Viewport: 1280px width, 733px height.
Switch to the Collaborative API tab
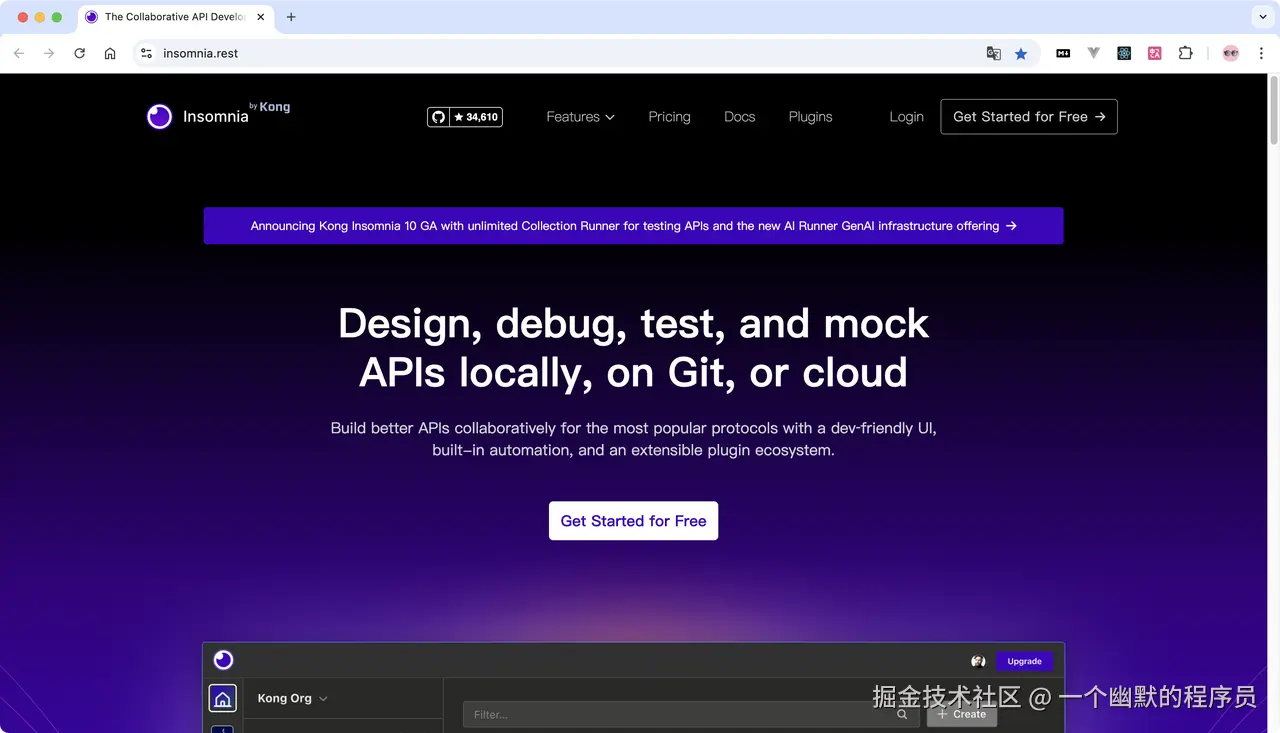170,16
